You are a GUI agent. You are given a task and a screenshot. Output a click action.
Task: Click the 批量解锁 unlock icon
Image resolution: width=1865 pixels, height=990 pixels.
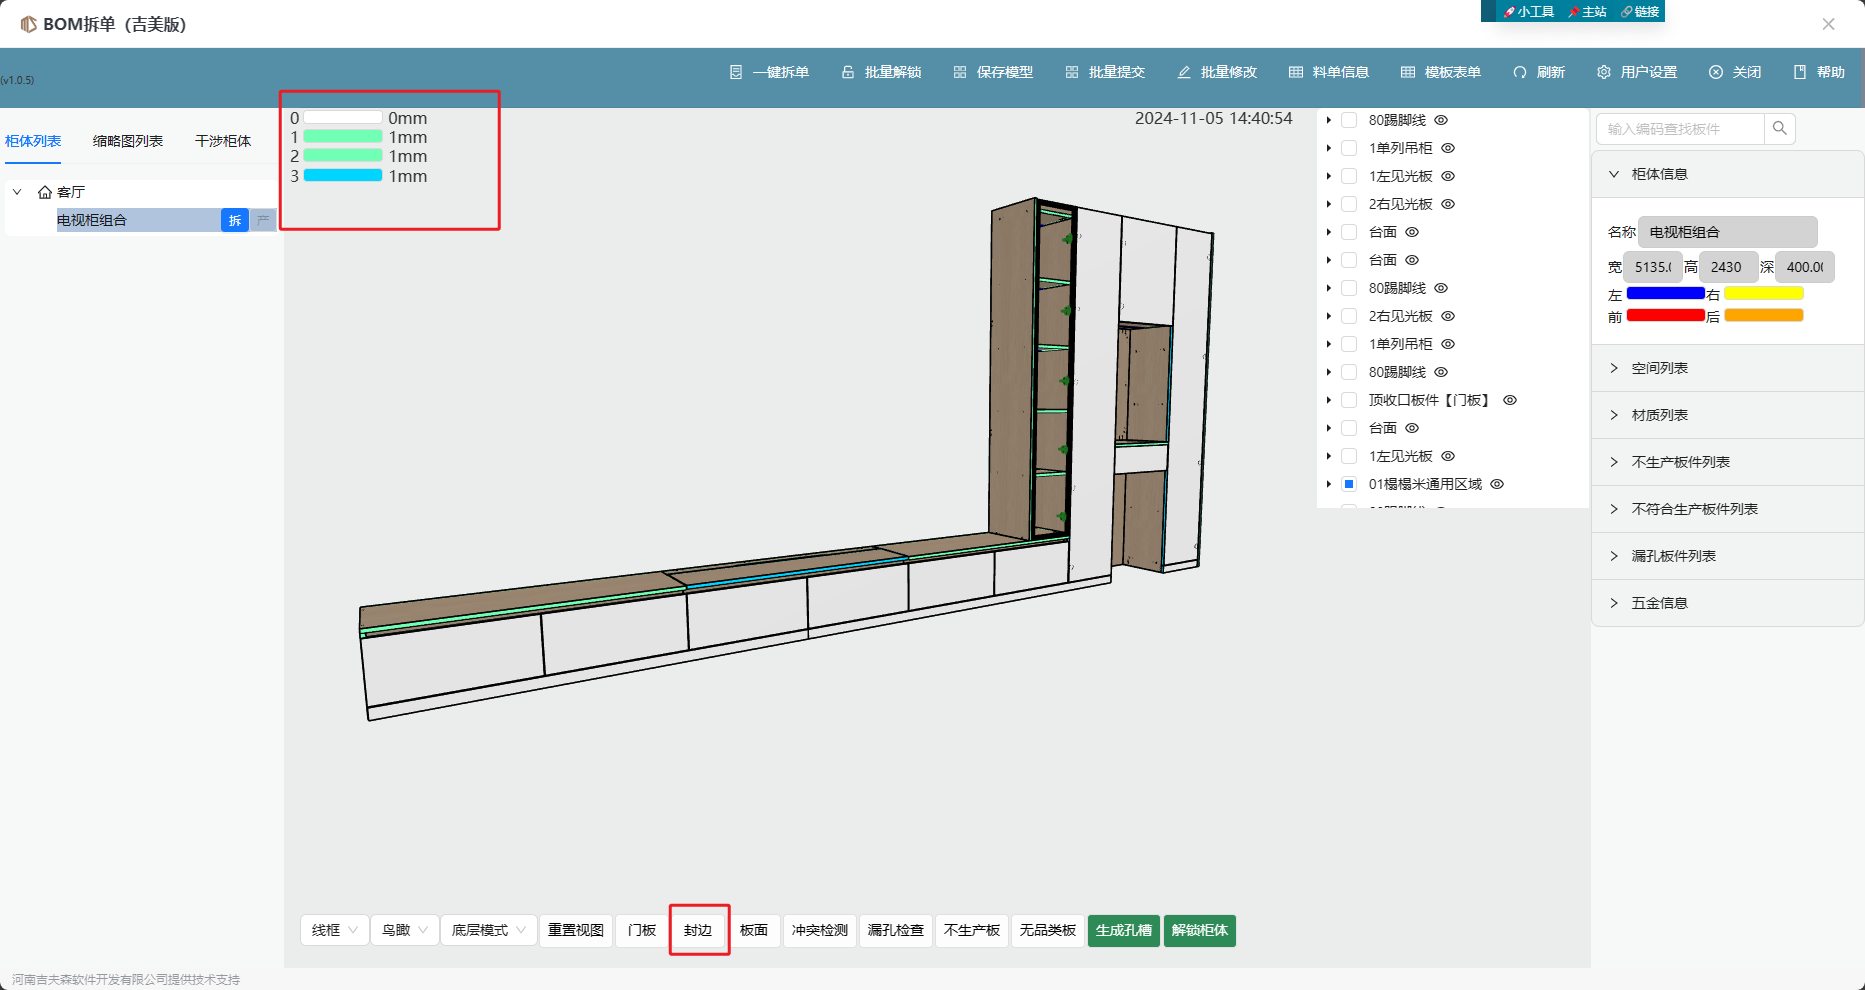pyautogui.click(x=848, y=72)
